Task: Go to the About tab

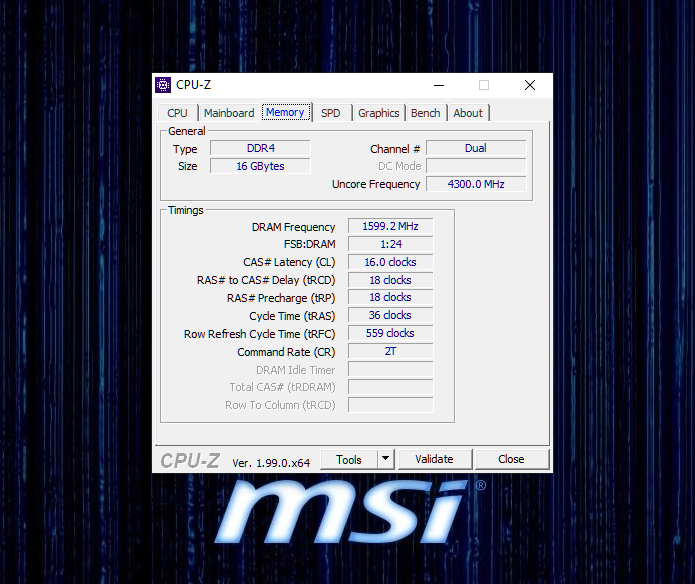Action: [x=468, y=113]
